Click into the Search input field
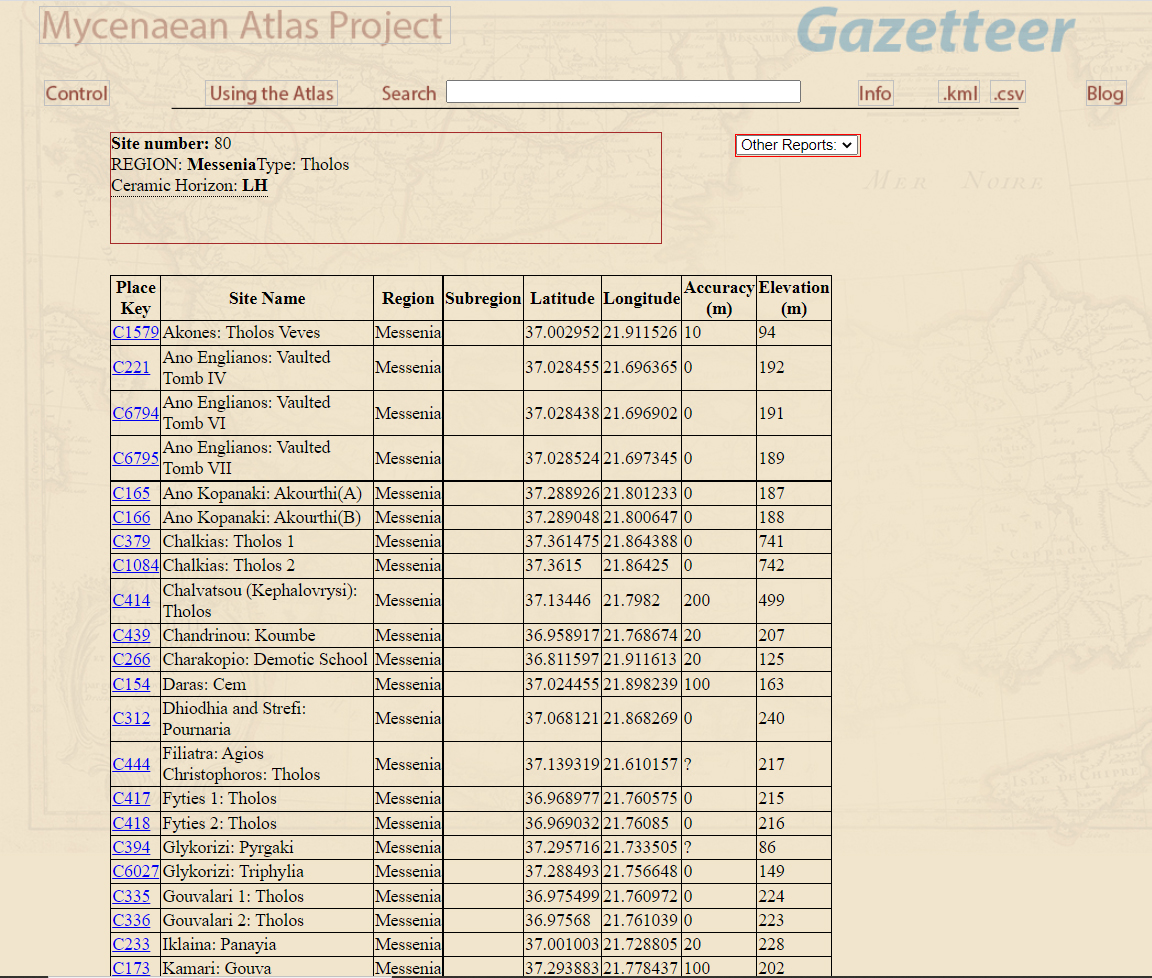Screen dimensions: 1152x978 623,92
